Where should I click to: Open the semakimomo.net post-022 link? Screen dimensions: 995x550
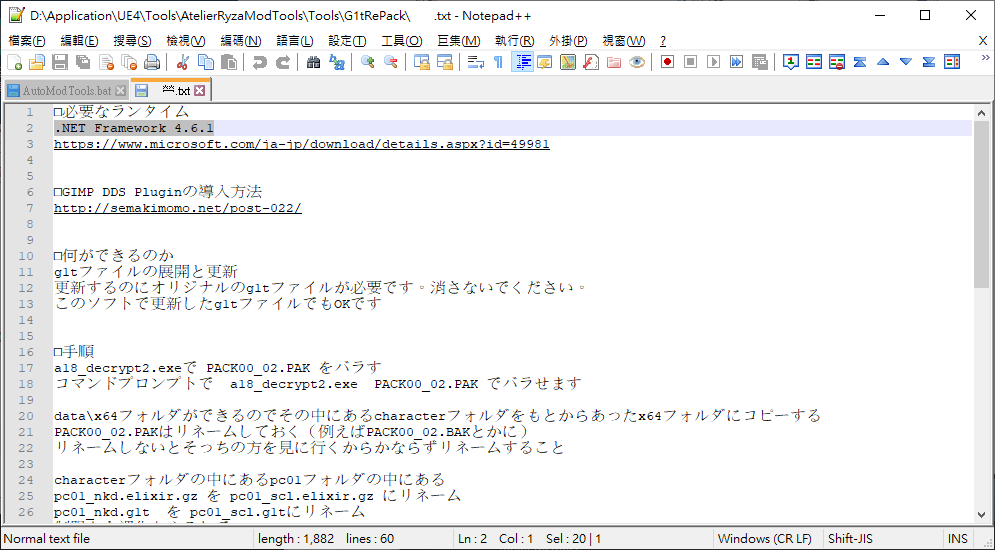coord(178,208)
